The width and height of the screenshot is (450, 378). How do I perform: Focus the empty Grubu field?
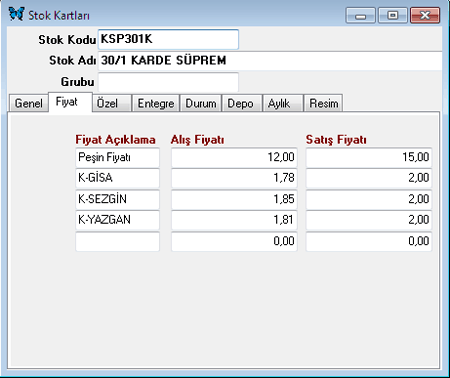point(168,82)
